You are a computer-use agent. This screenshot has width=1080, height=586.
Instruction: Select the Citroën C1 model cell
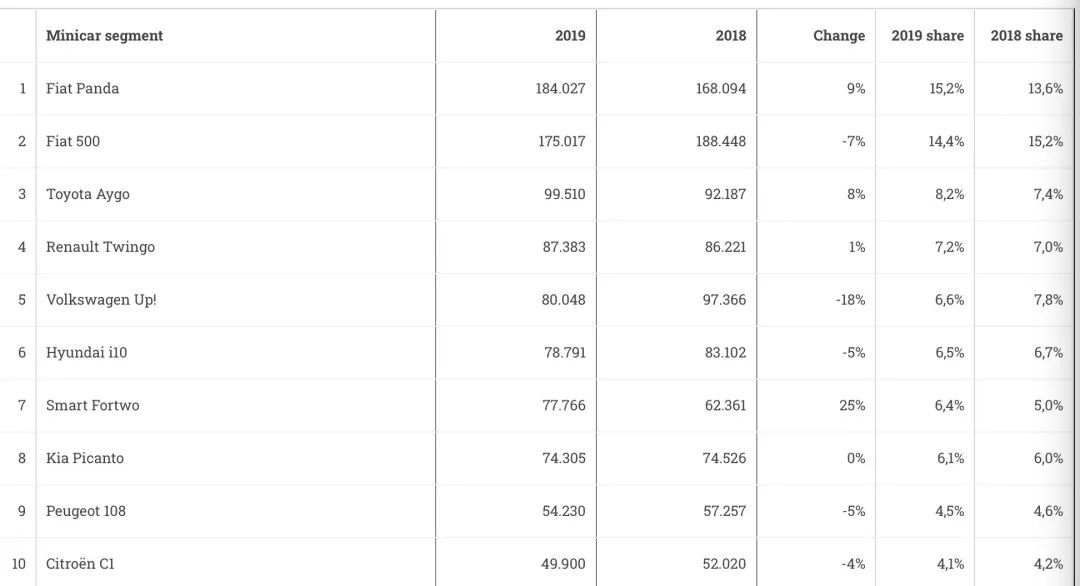click(x=80, y=564)
